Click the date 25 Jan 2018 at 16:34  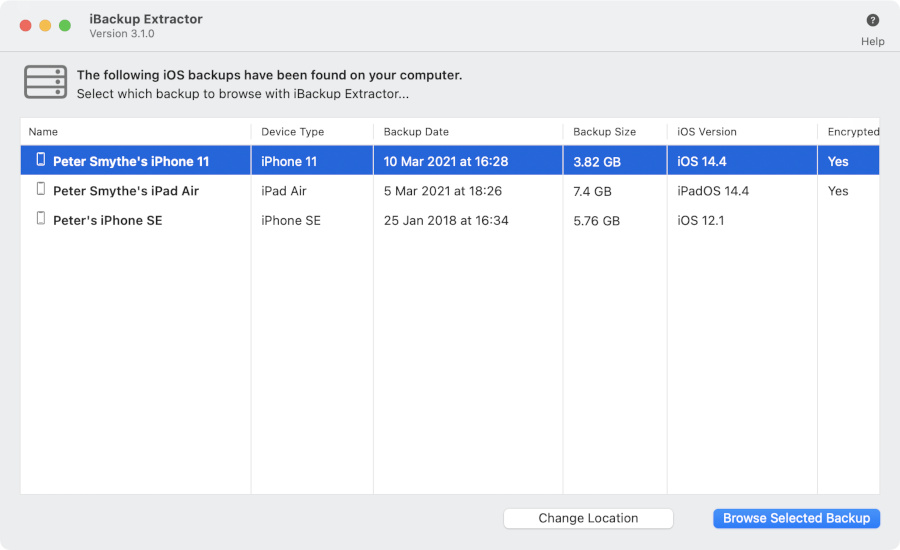pos(446,220)
